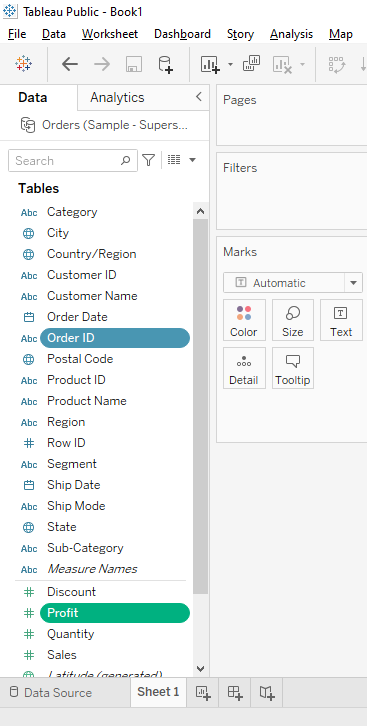Click the Duplicate sheet icon

click(x=251, y=63)
